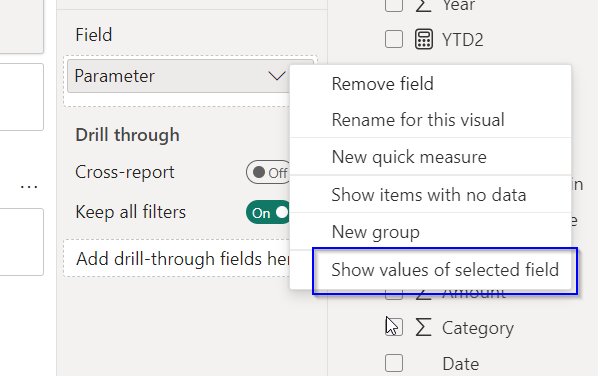This screenshot has height=376, width=598.
Task: Open the Parameter field dropdown arrow
Action: click(276, 76)
